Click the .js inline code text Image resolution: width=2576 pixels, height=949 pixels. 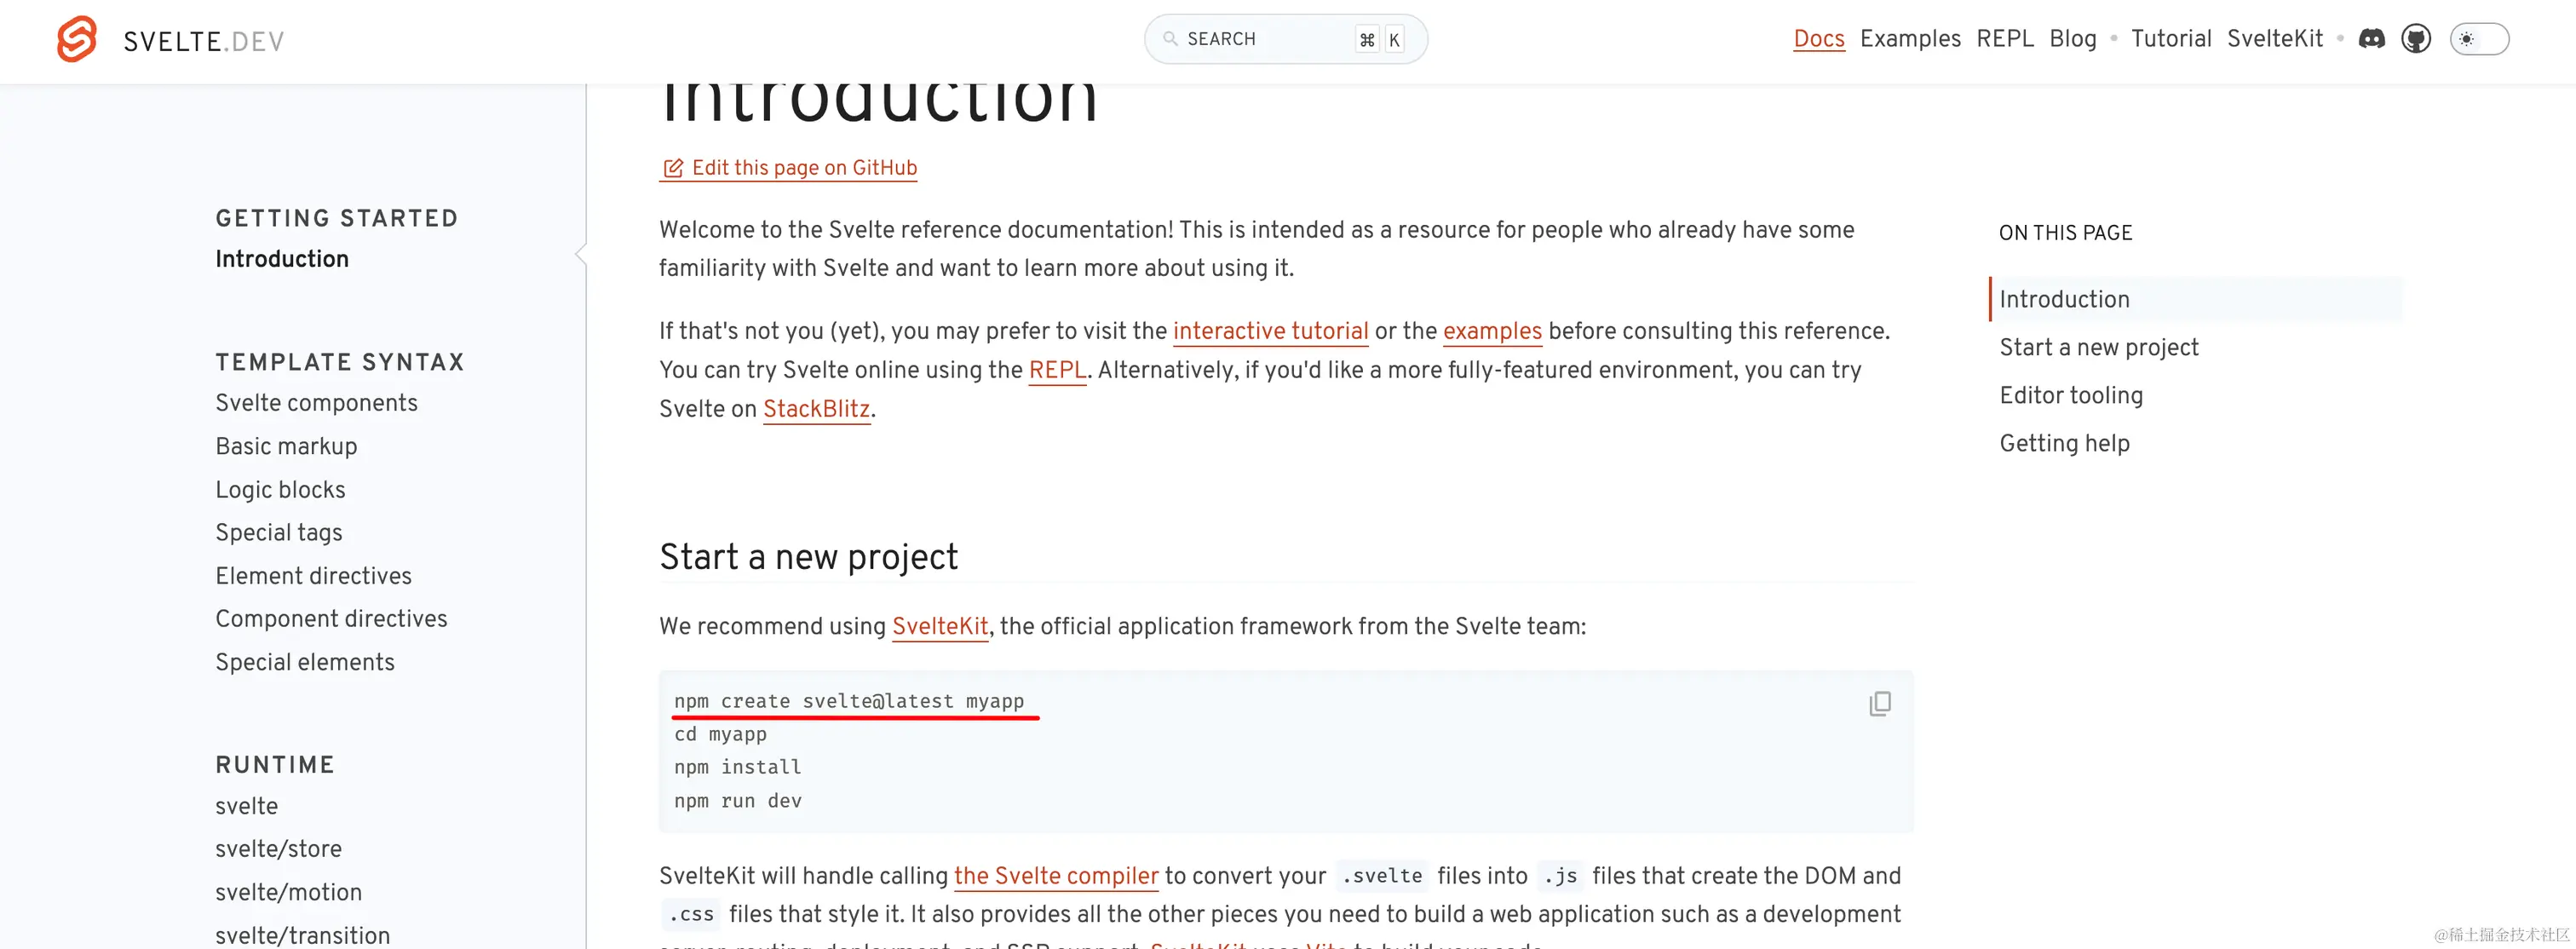point(1560,876)
